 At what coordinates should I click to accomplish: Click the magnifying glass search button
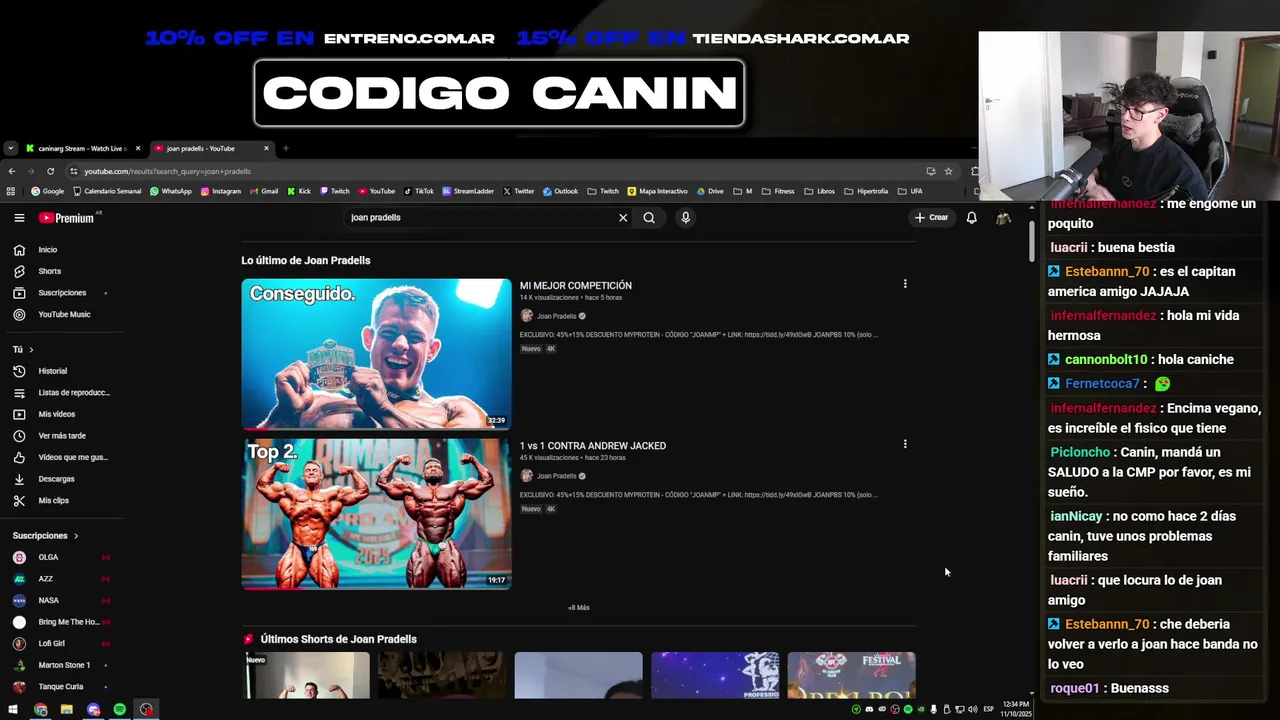649,217
